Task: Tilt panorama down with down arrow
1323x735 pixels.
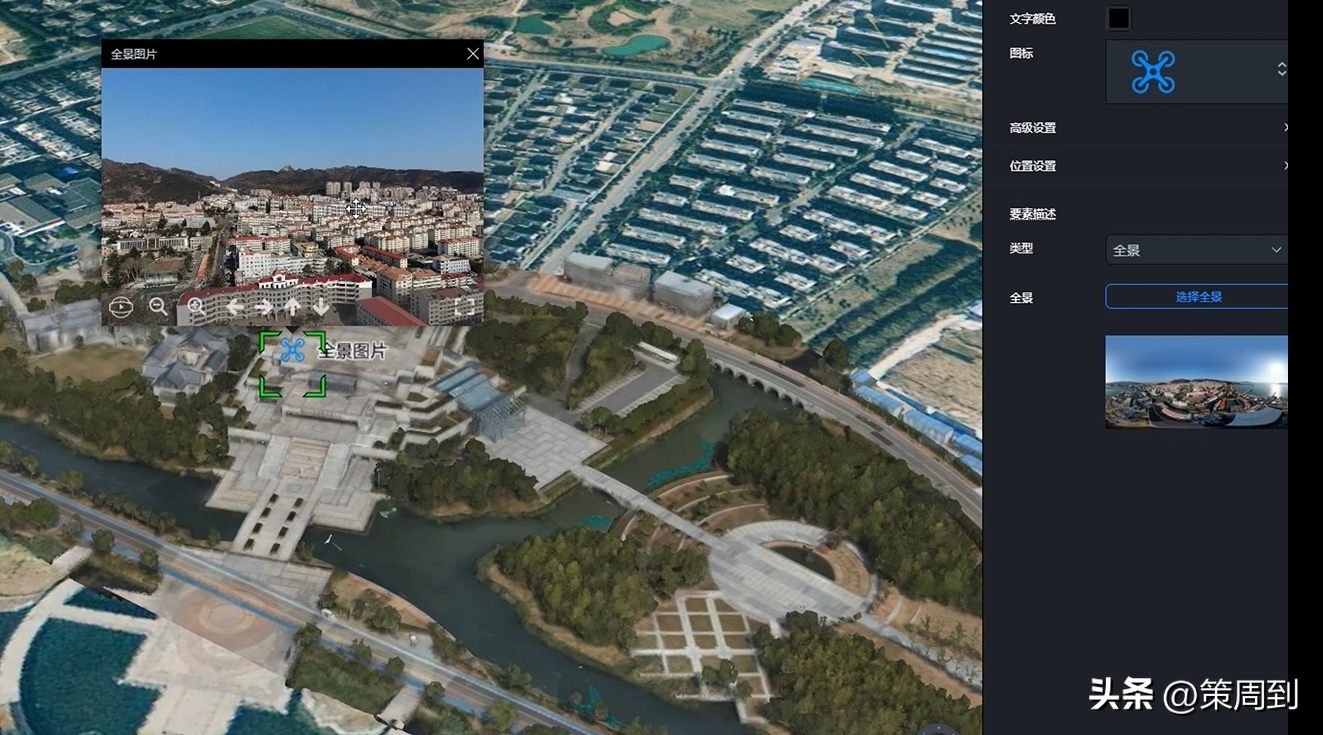Action: point(320,307)
